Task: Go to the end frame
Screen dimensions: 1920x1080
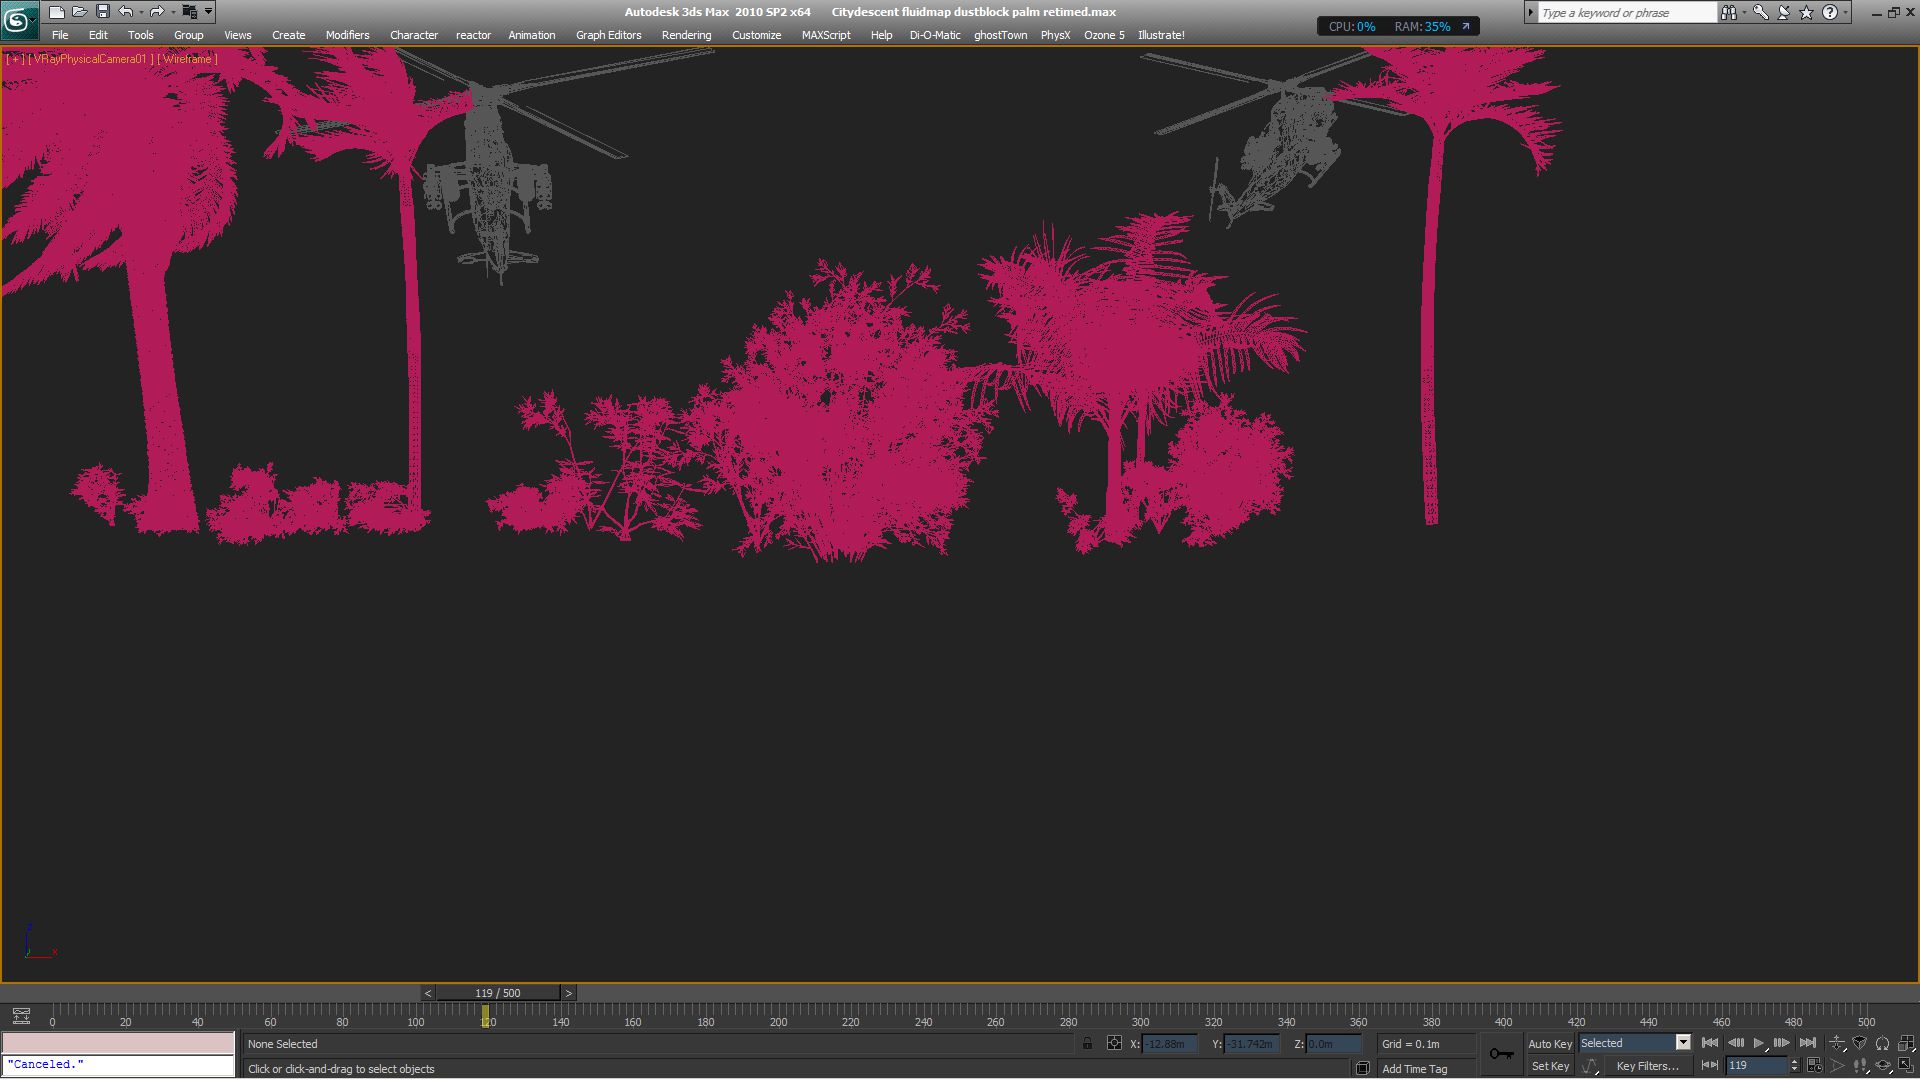Action: [1807, 1043]
